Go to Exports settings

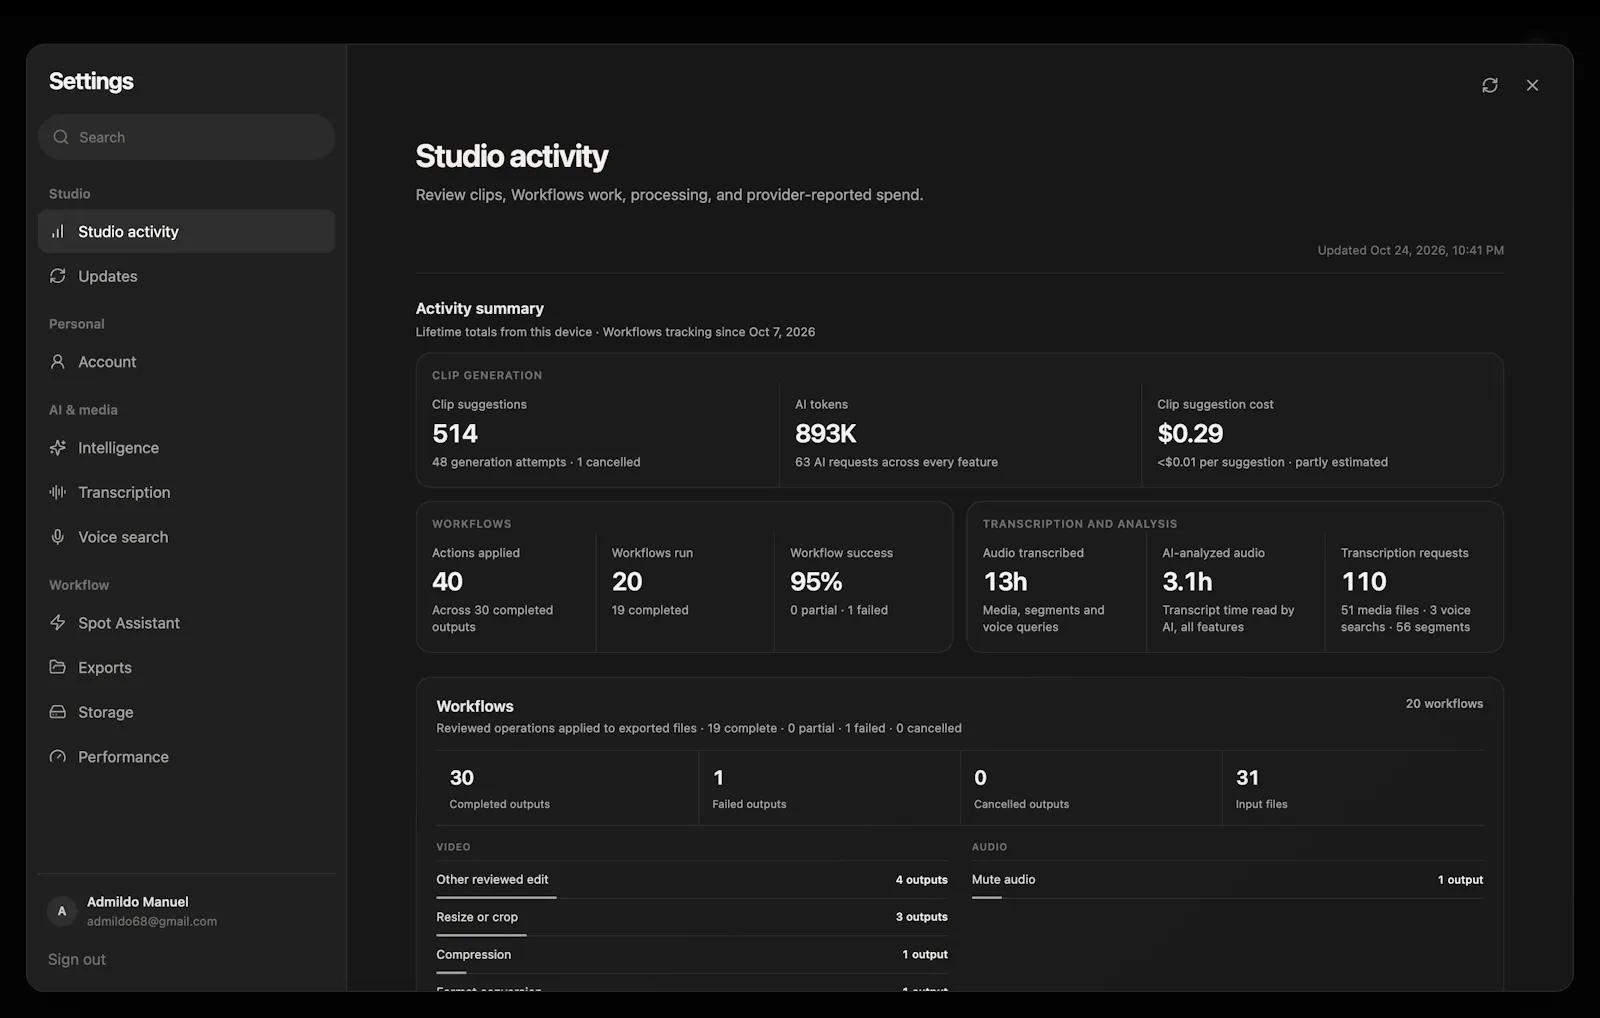(x=186, y=667)
